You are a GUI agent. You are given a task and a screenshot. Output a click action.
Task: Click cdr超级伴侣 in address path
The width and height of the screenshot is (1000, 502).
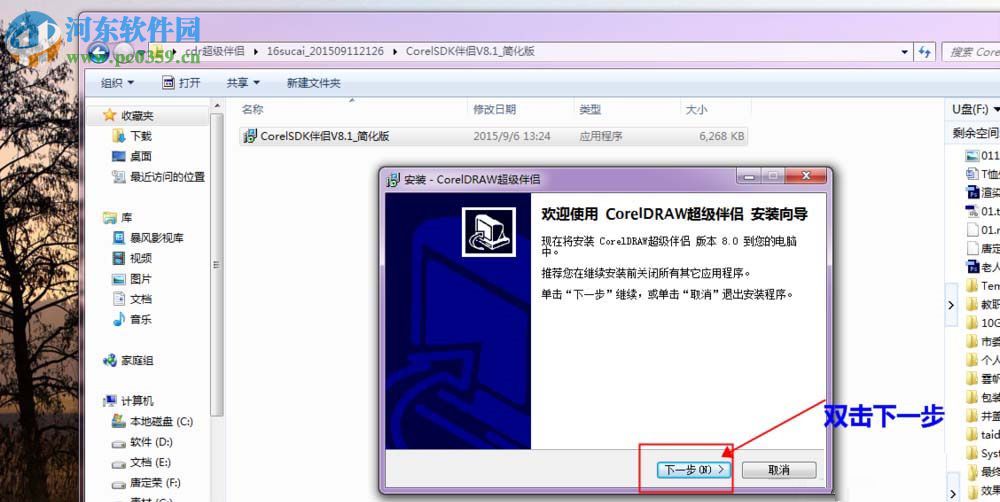point(214,51)
